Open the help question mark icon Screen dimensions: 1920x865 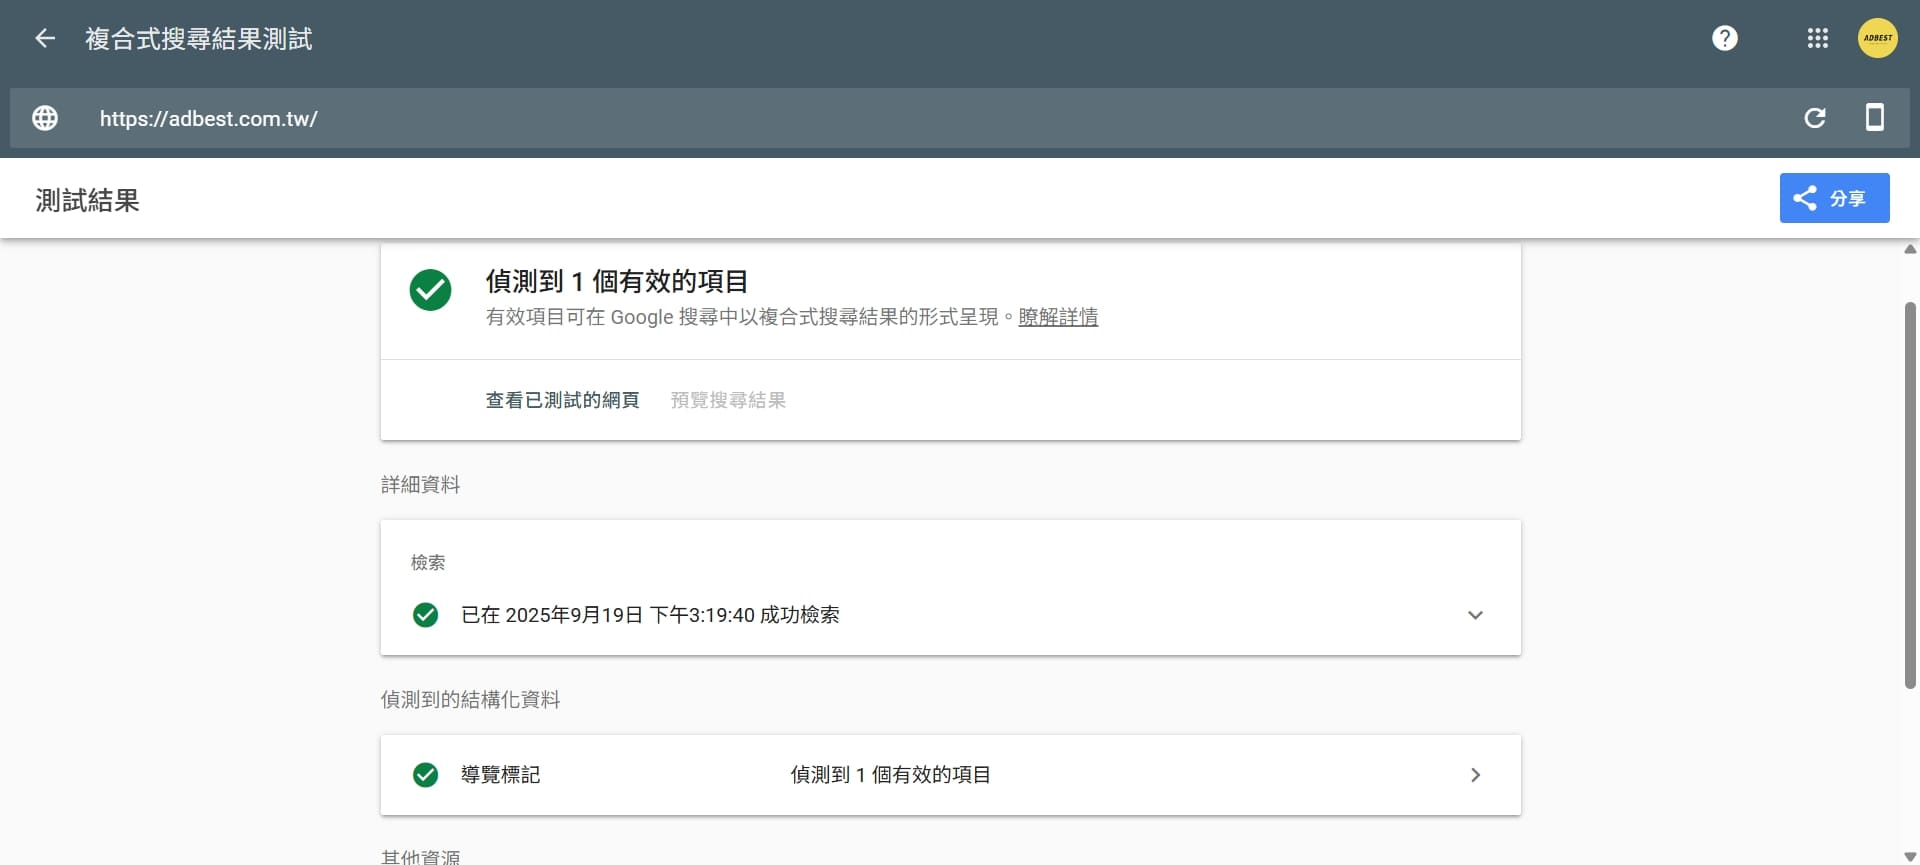tap(1725, 38)
